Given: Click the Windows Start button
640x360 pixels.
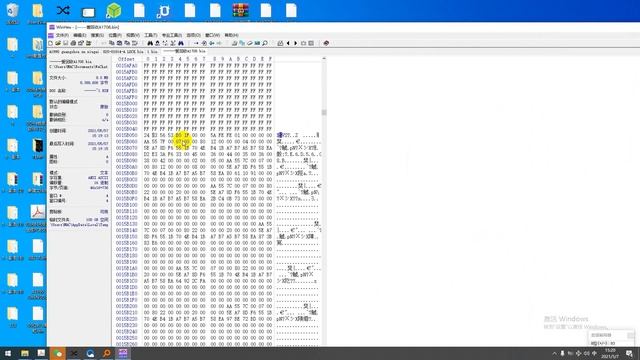Looking at the screenshot, I should [8, 353].
